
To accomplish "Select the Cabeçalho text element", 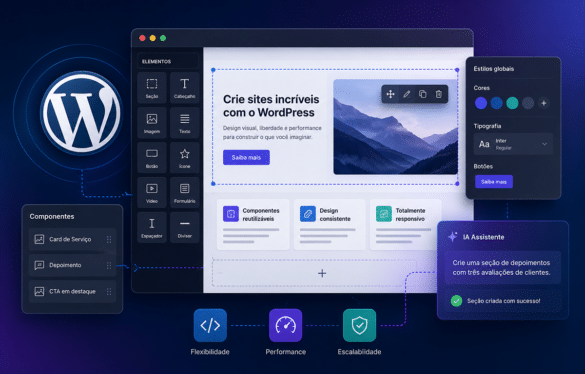I will pos(184,88).
